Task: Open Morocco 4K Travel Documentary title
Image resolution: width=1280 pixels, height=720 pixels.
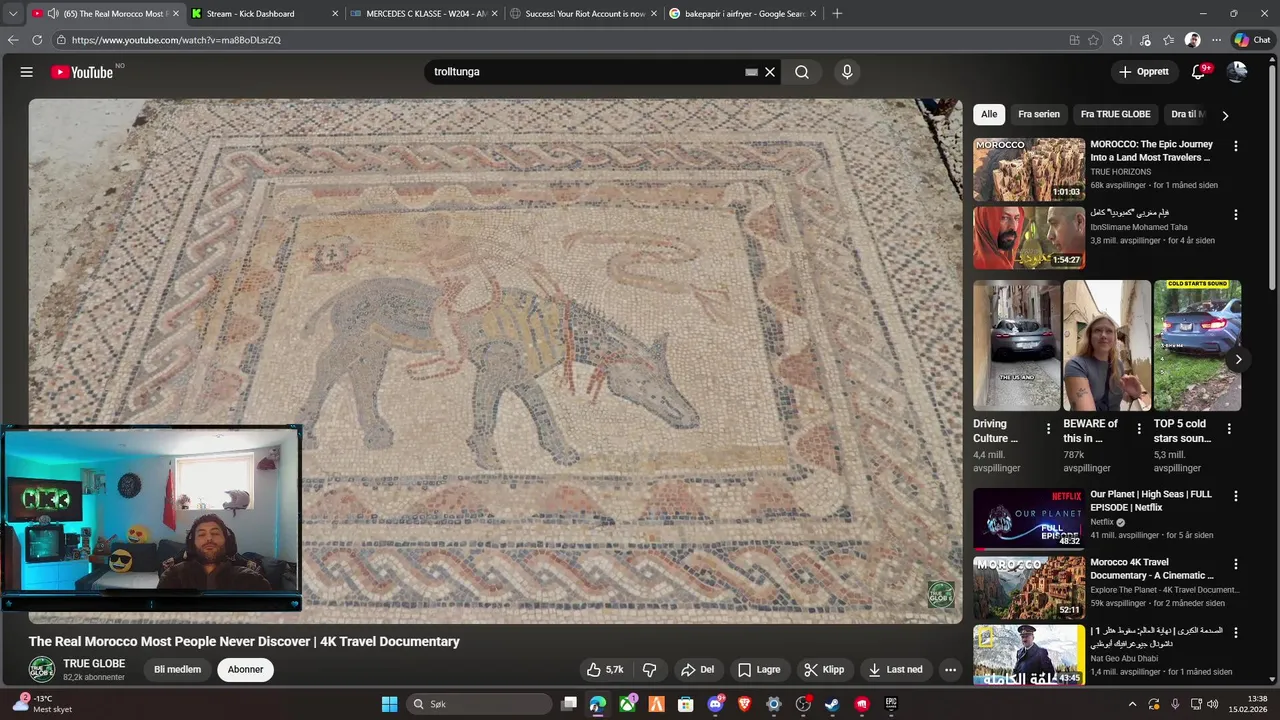Action: 1152,569
